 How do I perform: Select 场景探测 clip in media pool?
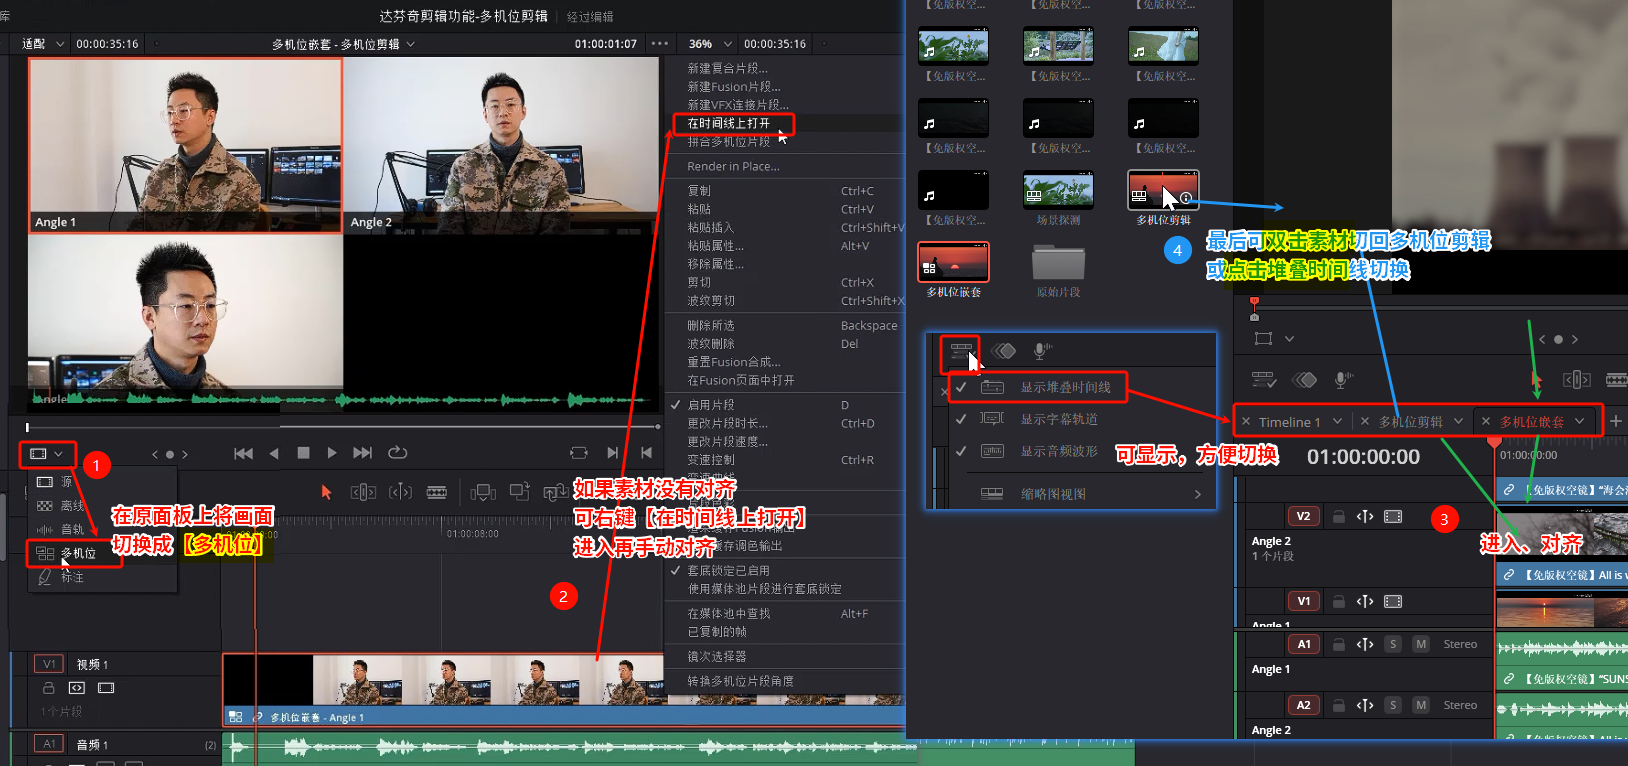click(1058, 190)
